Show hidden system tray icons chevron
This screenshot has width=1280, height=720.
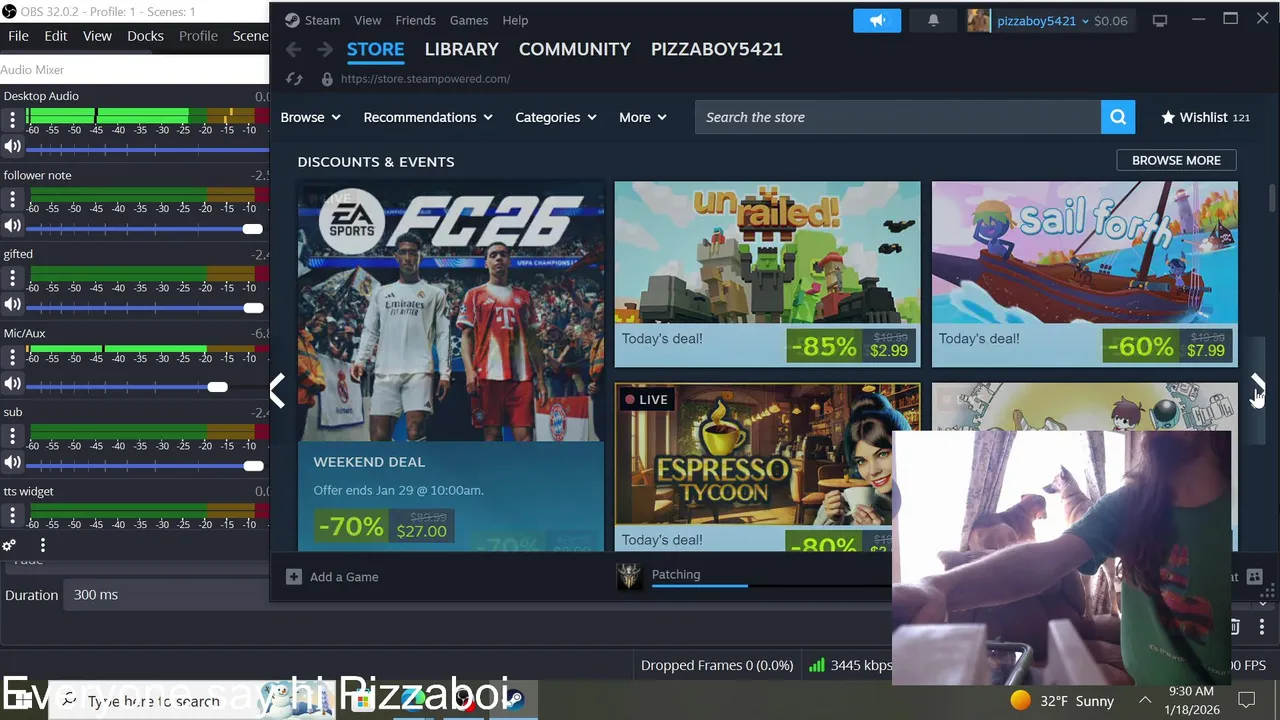tap(1145, 700)
